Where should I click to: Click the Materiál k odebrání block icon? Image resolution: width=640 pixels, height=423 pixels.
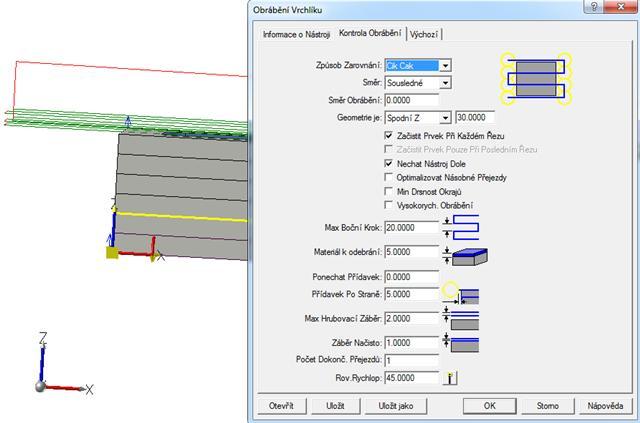(467, 254)
